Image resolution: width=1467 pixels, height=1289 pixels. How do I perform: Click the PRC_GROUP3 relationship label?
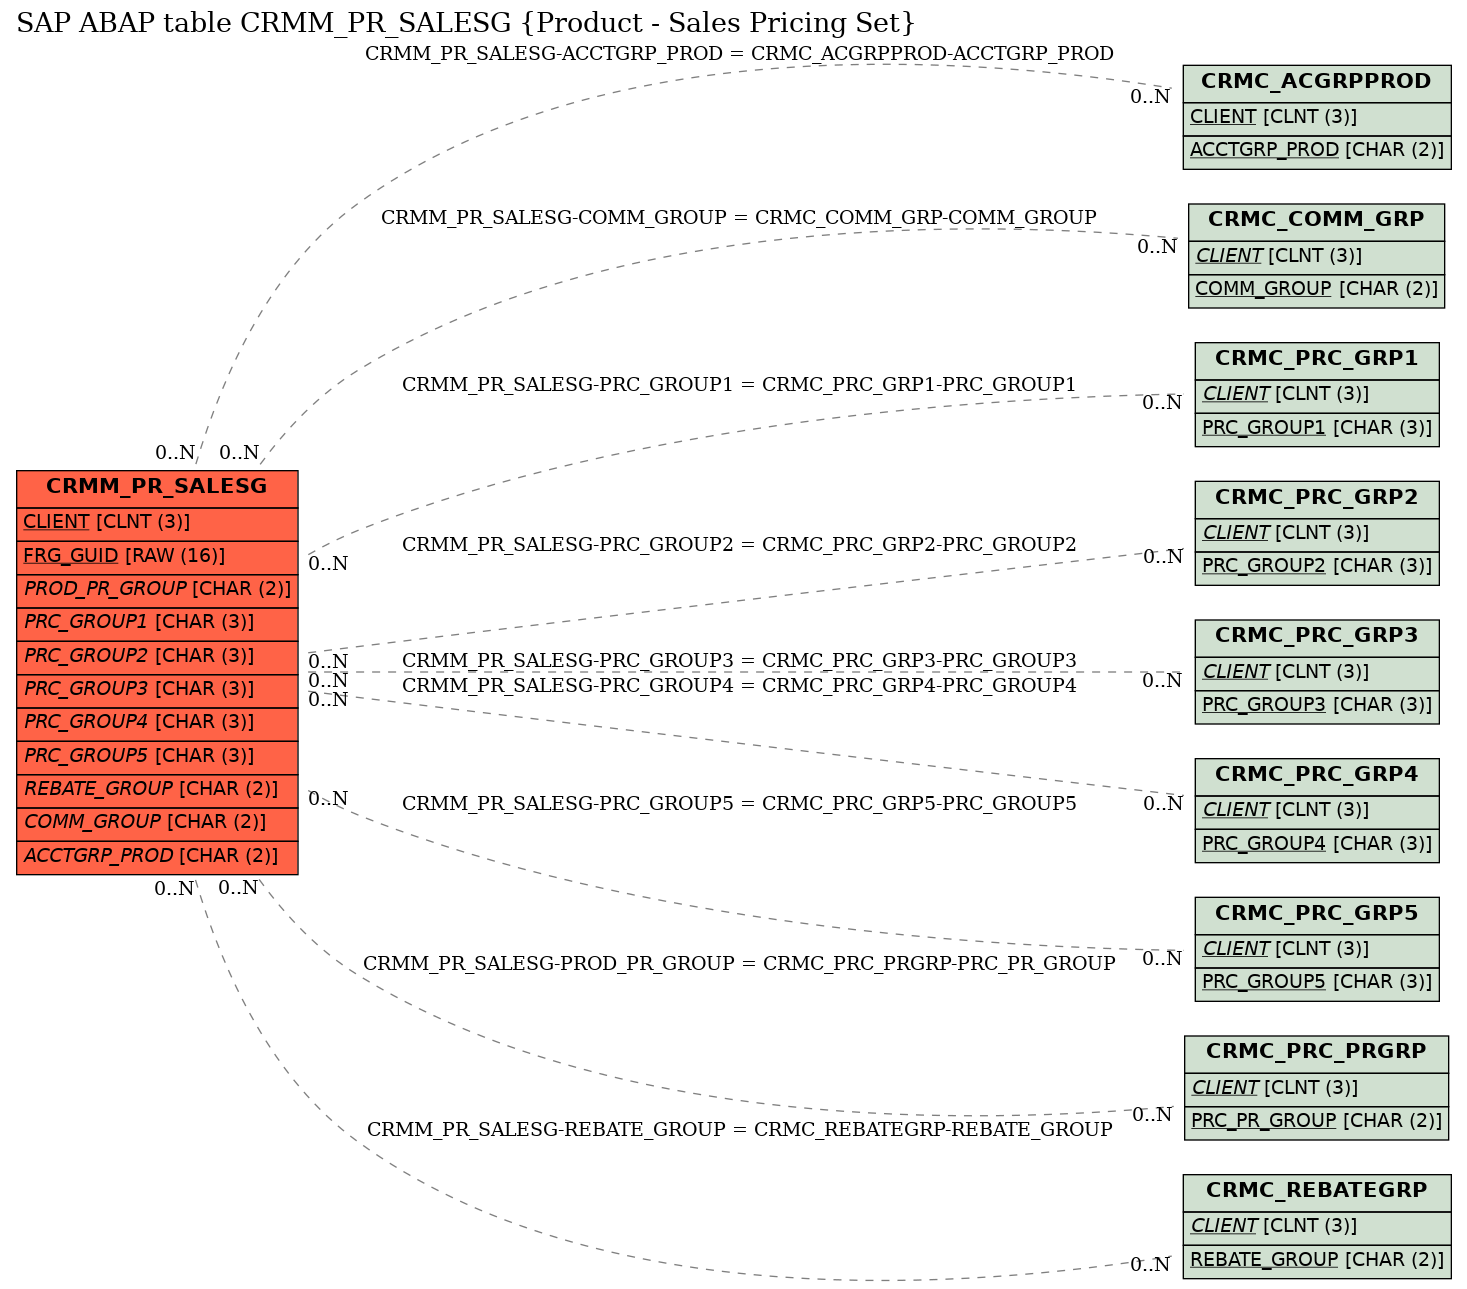[739, 661]
